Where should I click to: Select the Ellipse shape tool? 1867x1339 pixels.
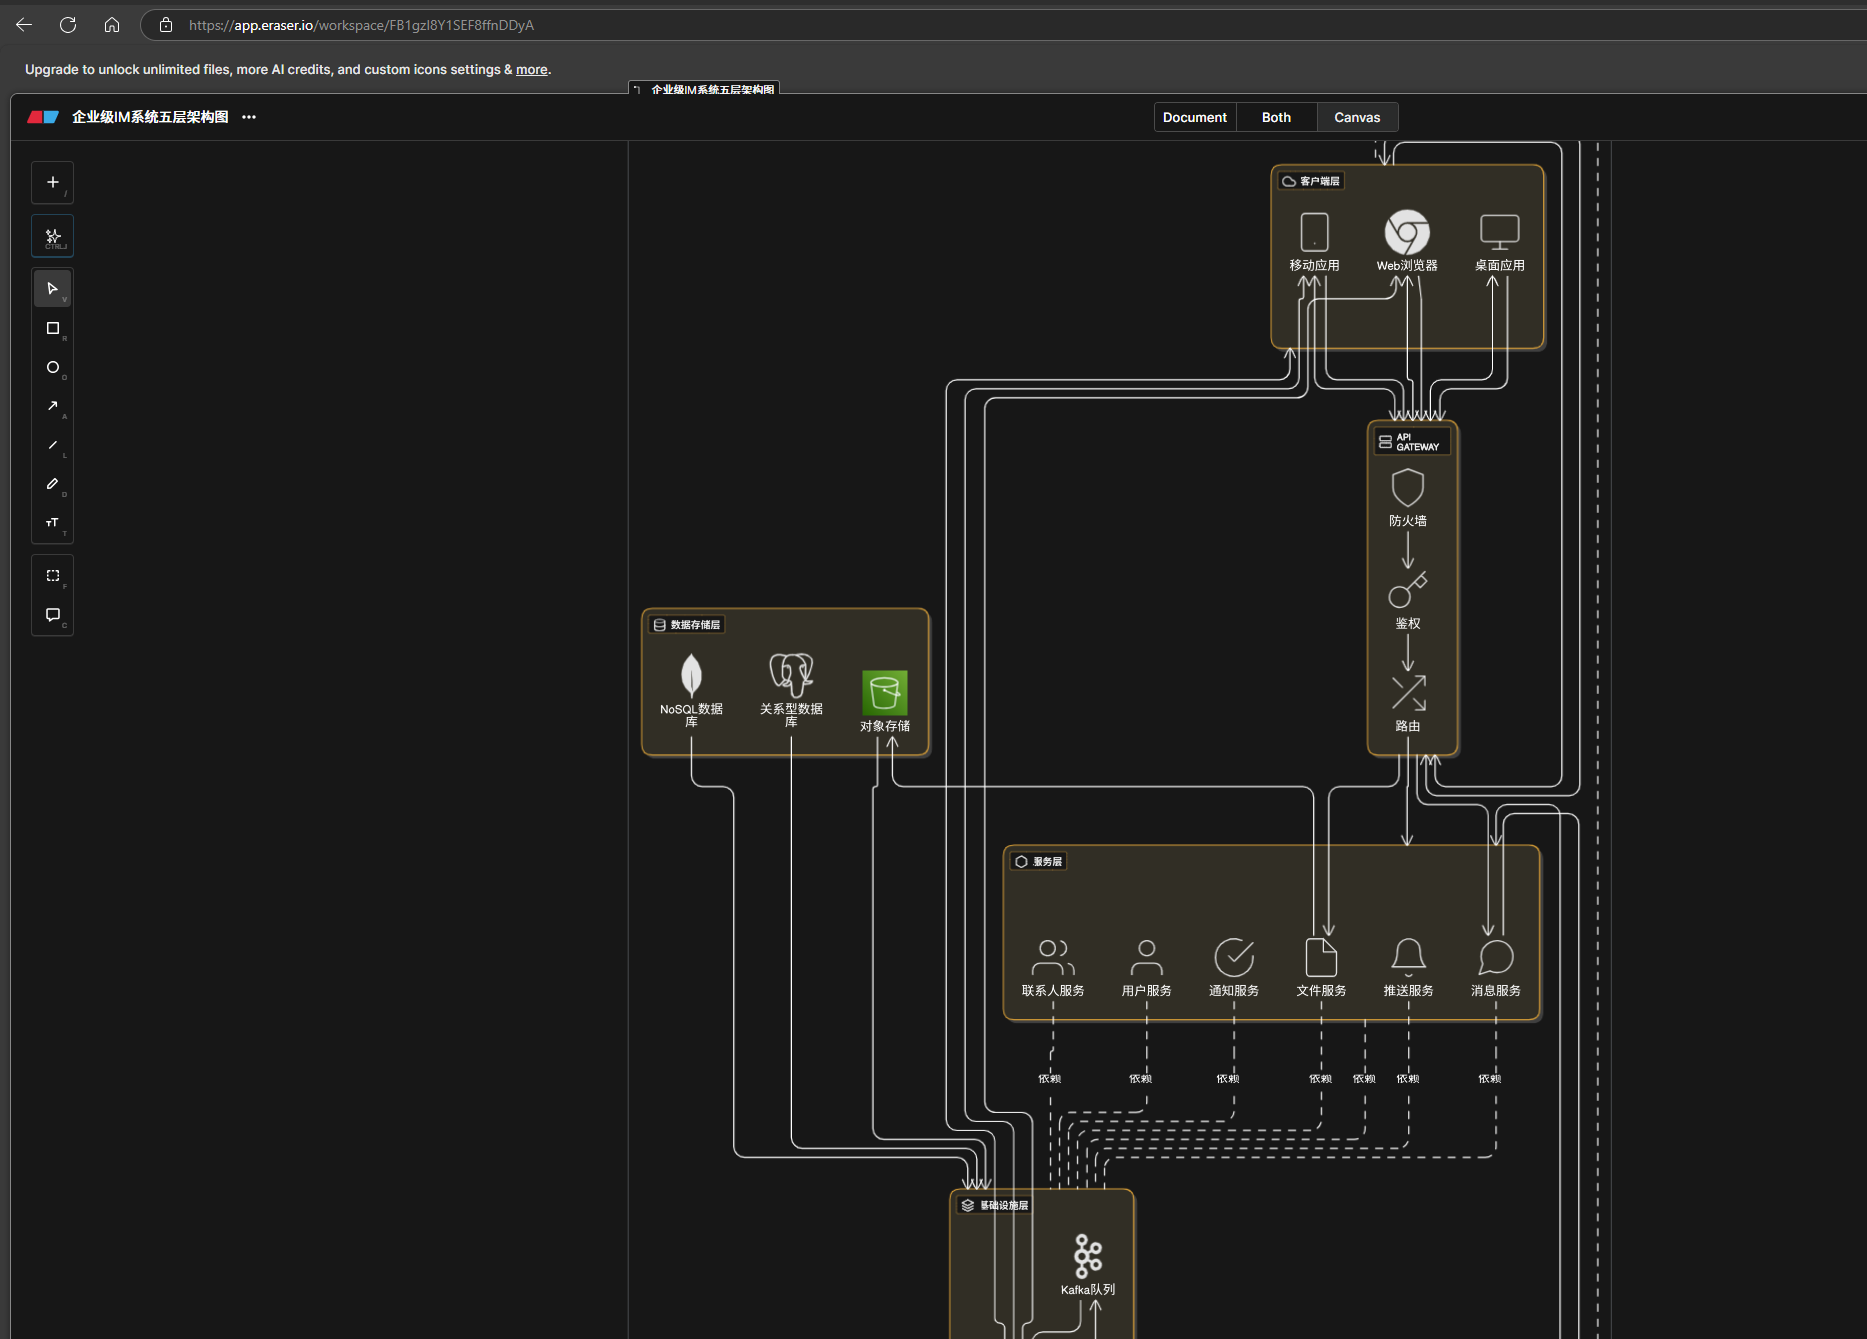pos(53,367)
